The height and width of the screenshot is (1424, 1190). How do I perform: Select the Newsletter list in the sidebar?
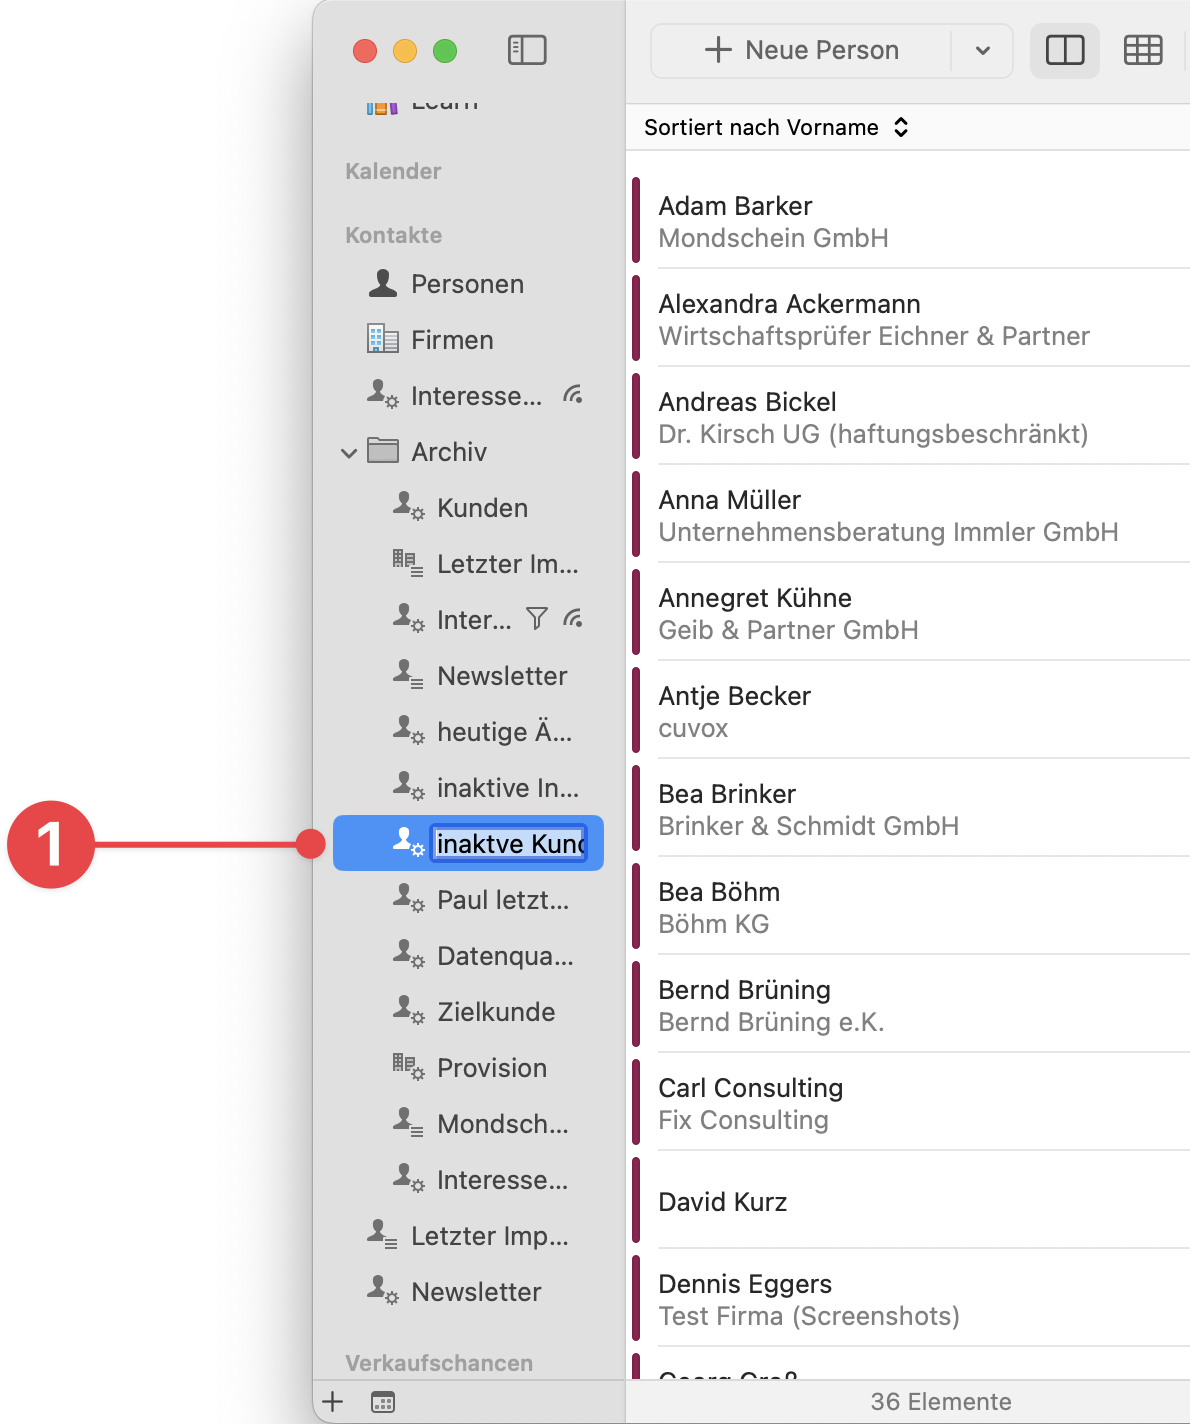(x=502, y=675)
